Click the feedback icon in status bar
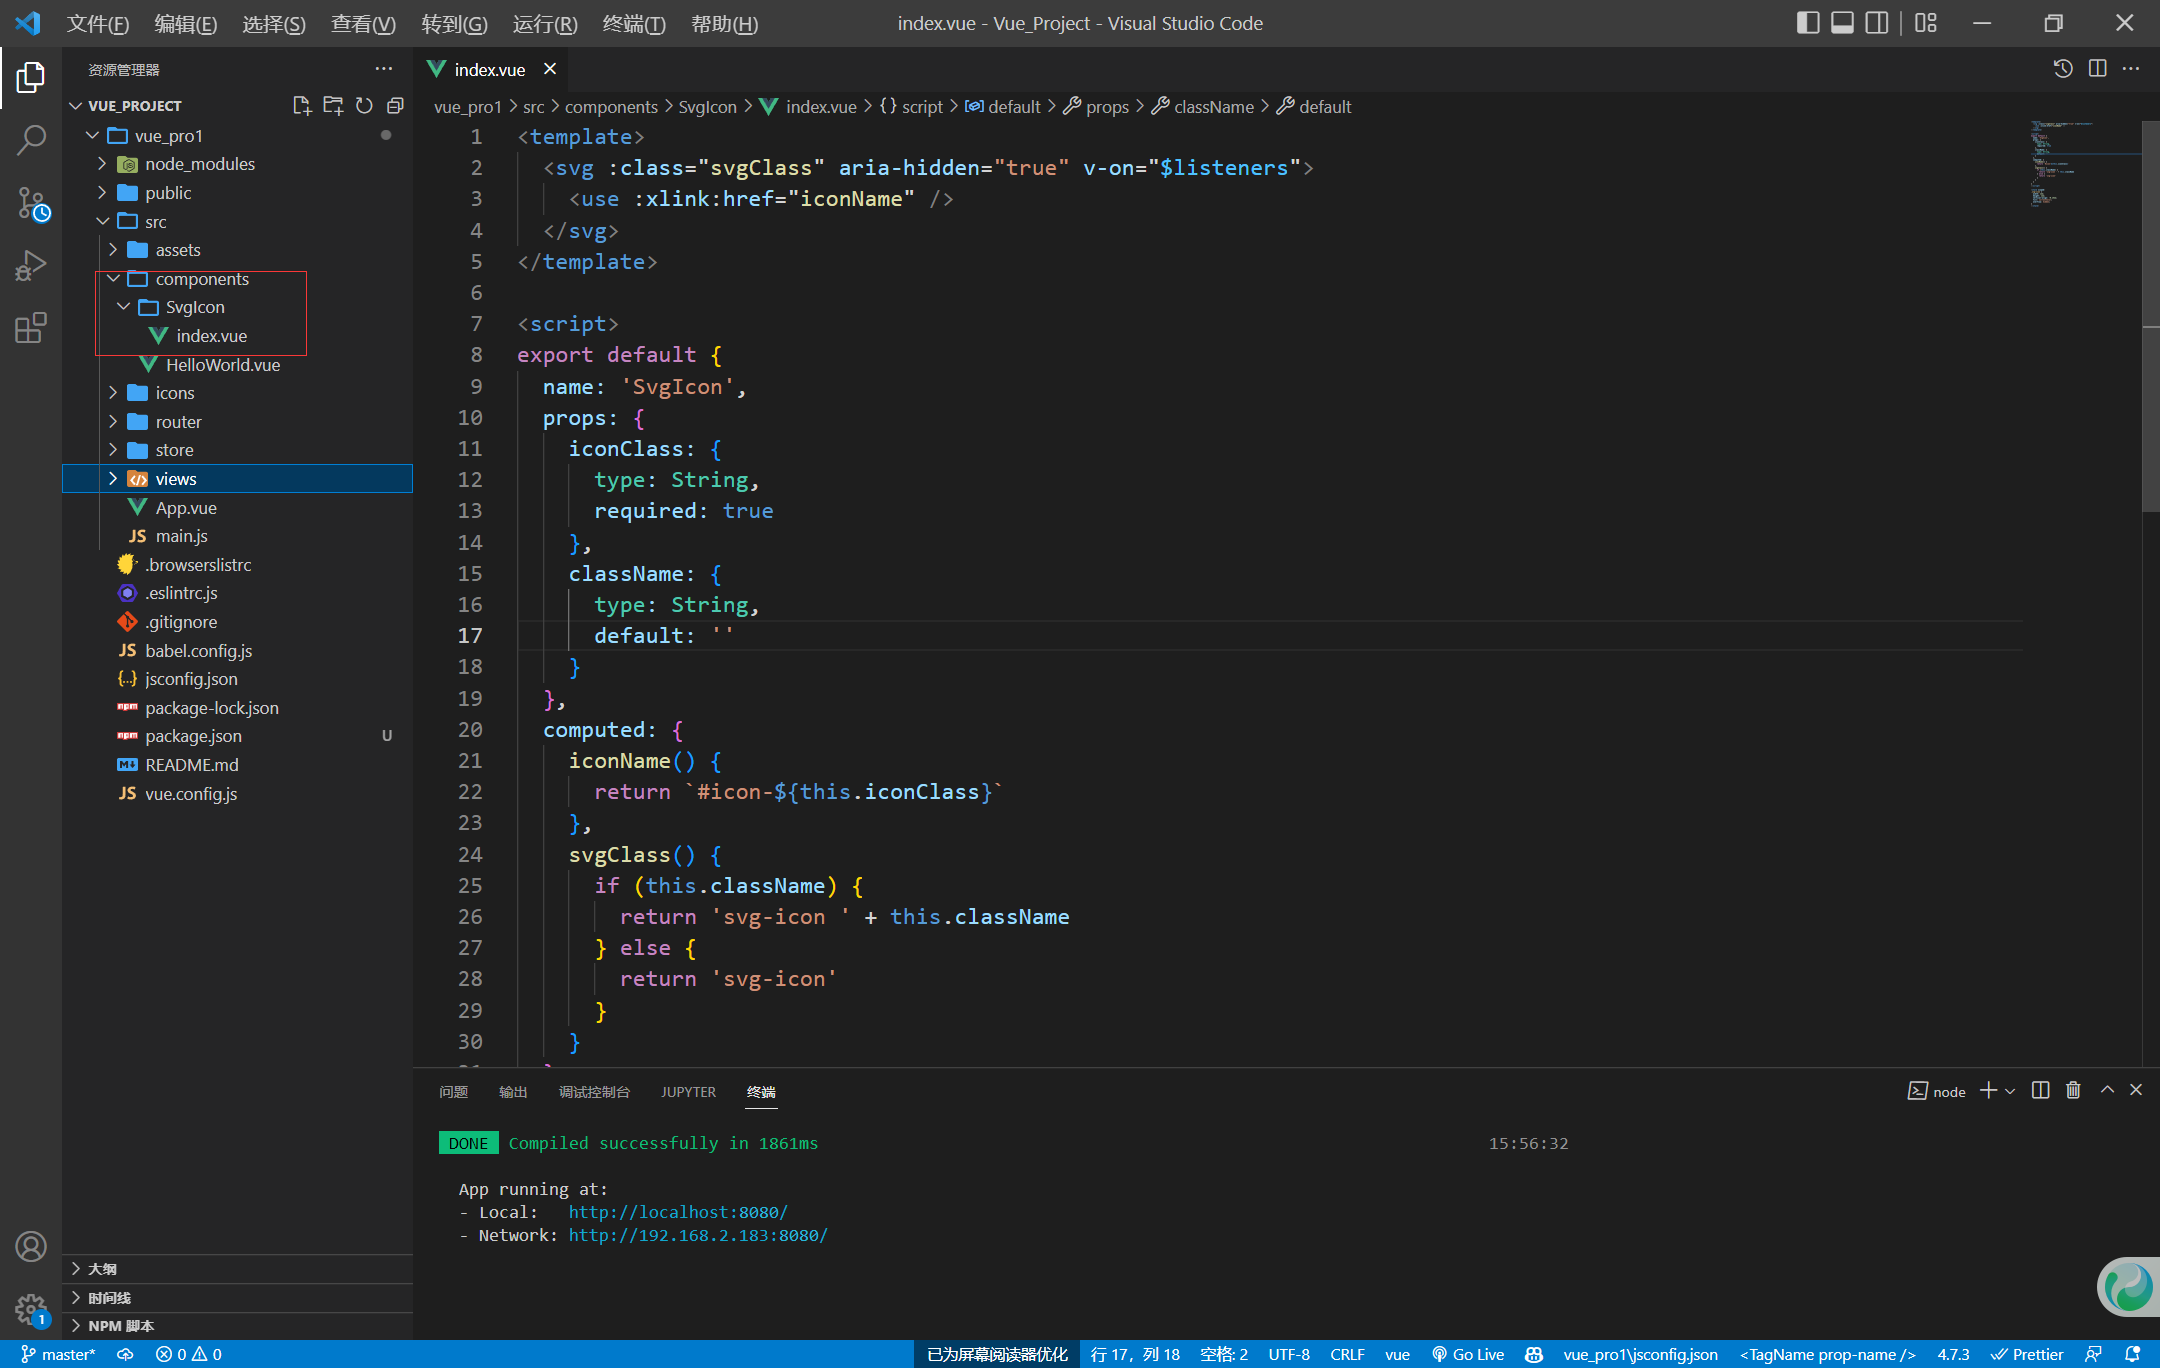 pos(2093,1354)
